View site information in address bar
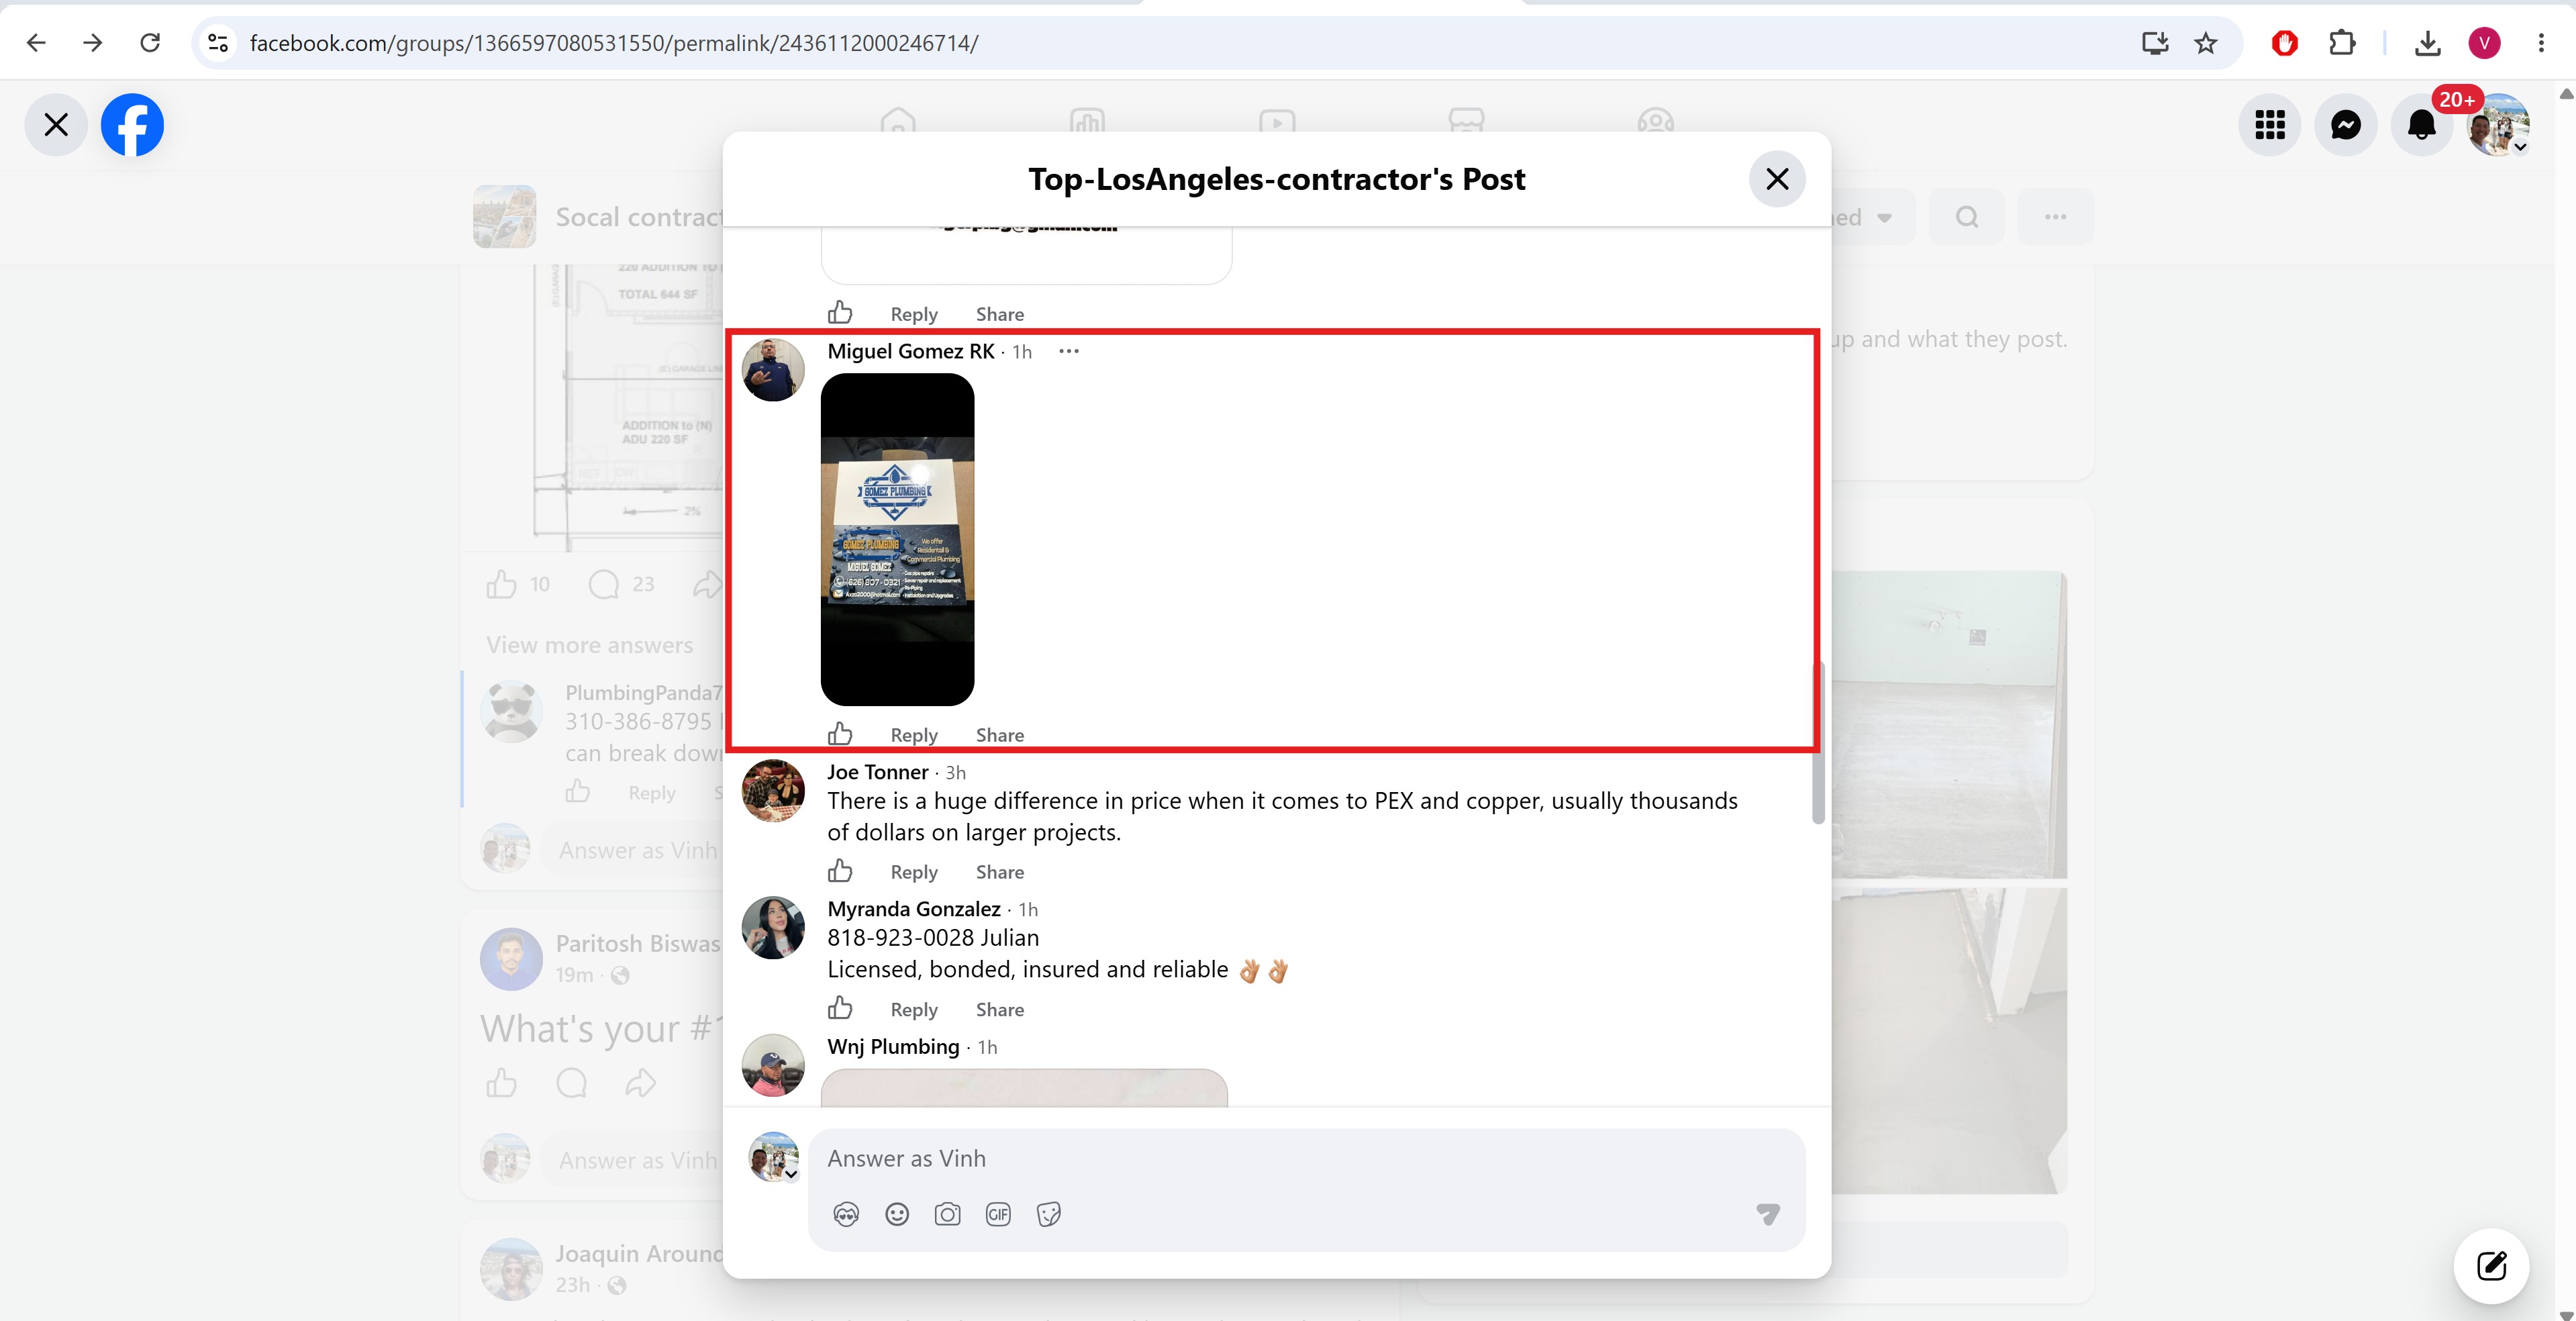The image size is (2576, 1321). pyautogui.click(x=218, y=43)
